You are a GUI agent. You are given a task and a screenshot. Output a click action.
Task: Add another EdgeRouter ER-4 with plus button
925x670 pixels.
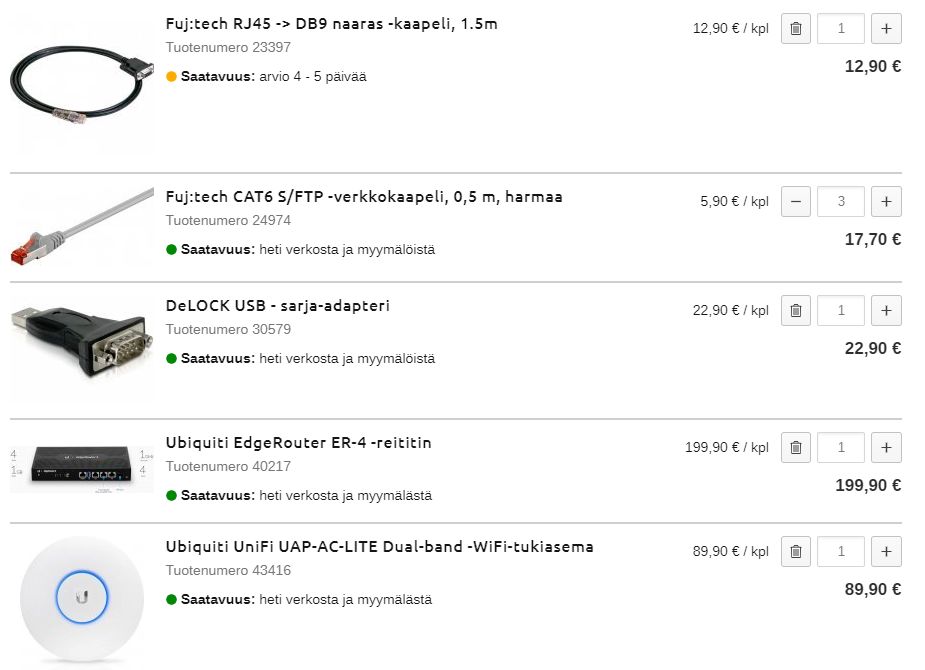click(886, 447)
